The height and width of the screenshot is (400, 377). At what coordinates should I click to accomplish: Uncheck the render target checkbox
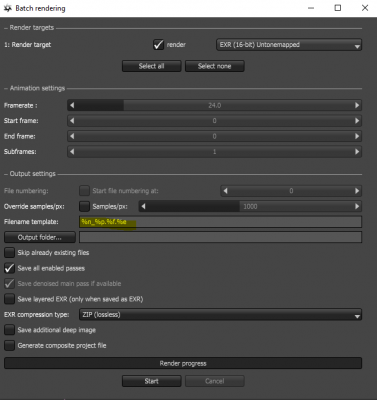click(158, 45)
